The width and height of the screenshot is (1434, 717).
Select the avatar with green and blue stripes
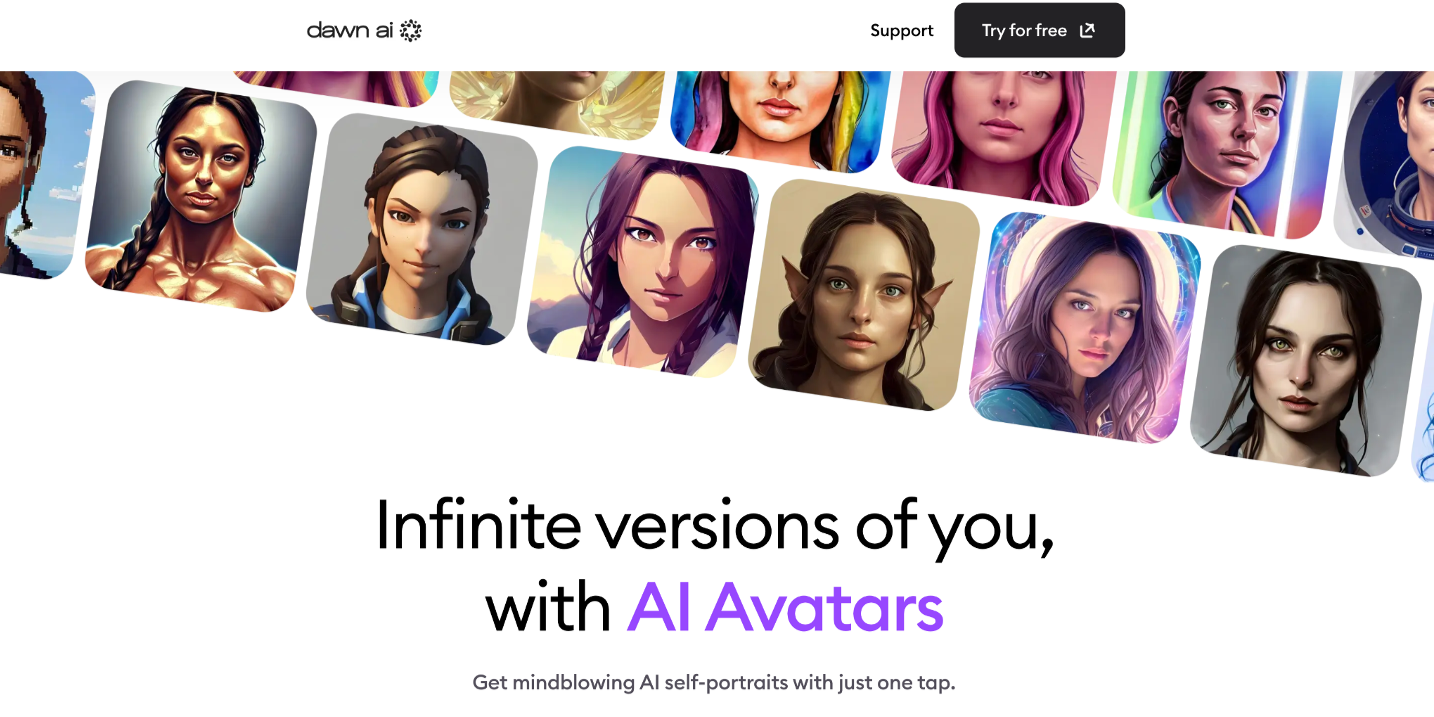click(1227, 150)
